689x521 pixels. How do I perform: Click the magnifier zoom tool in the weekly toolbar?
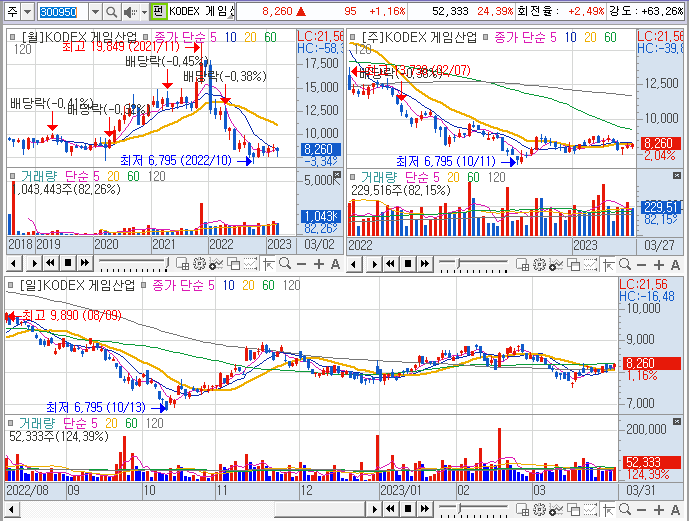625,265
